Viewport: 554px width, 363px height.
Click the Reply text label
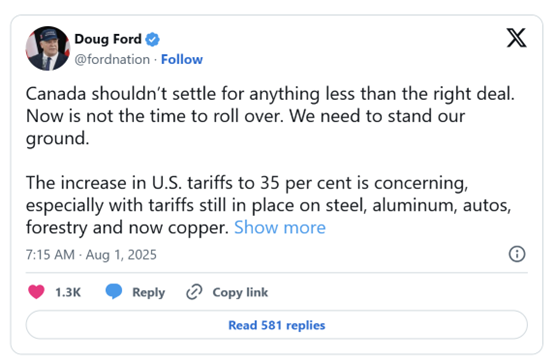coord(148,293)
